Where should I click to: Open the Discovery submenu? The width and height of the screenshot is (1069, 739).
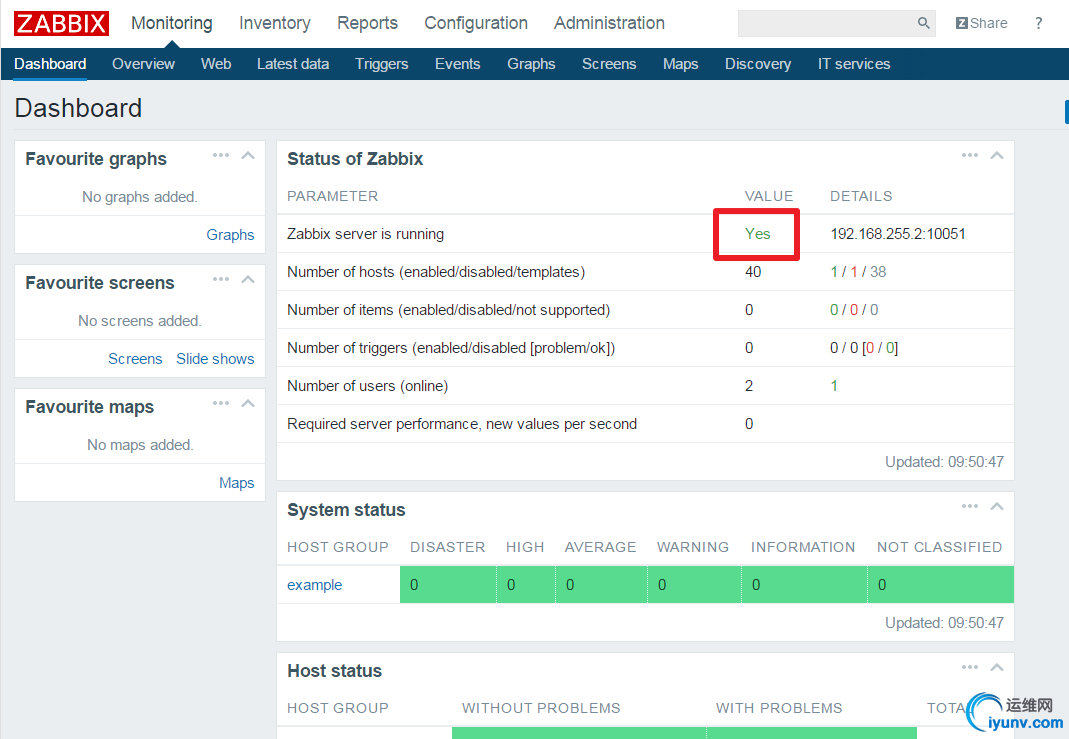[758, 64]
